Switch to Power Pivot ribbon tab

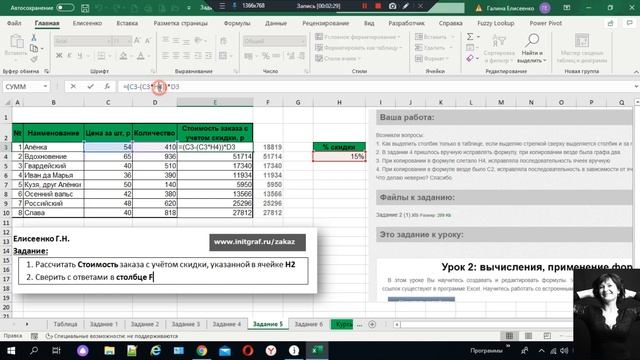(x=546, y=23)
